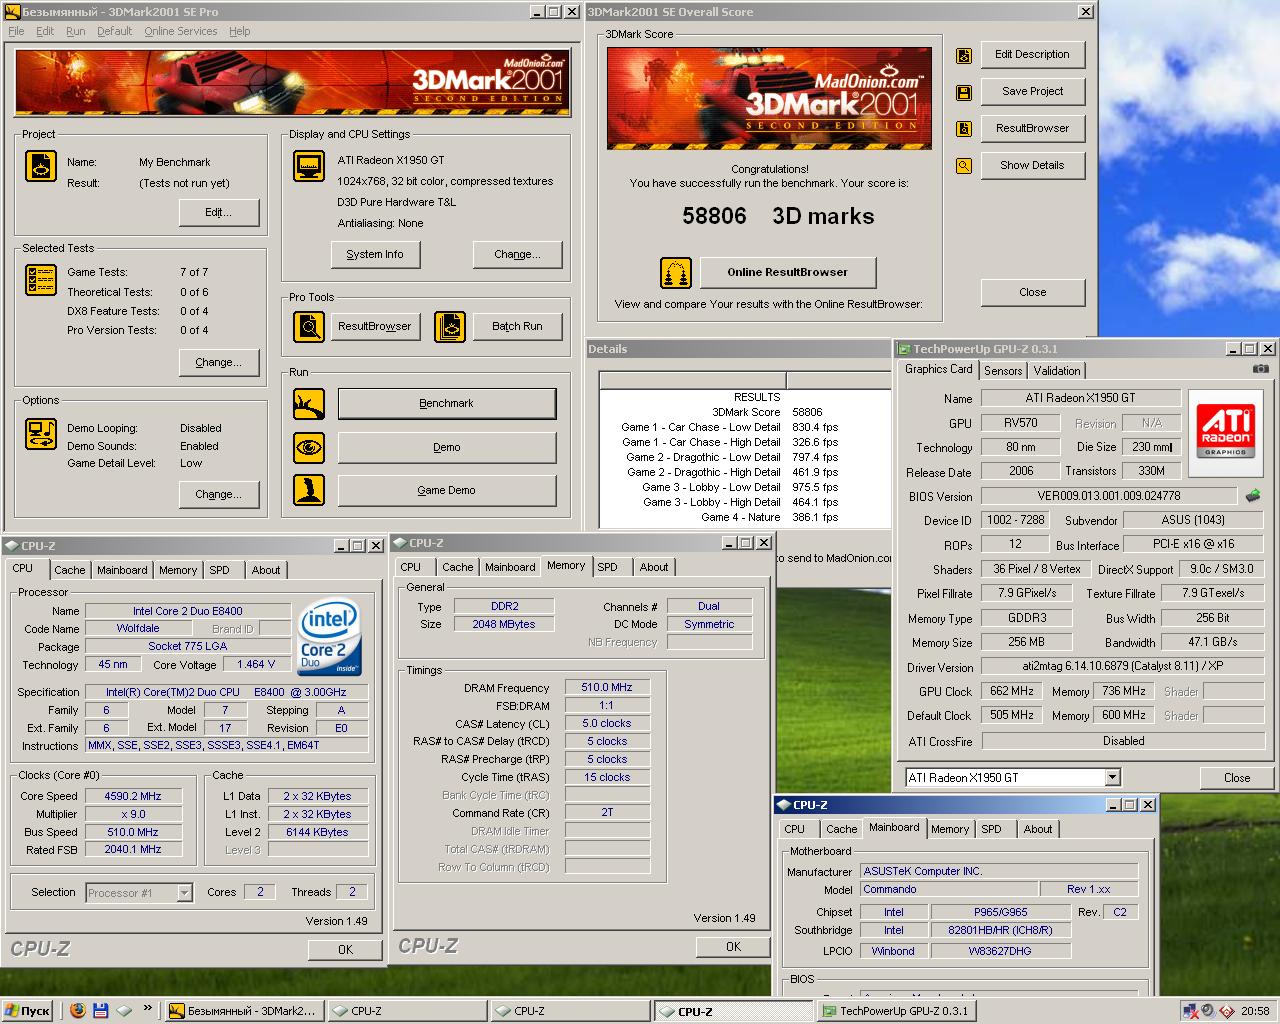The height and width of the screenshot is (1024, 1280).
Task: Open the File menu in 3DMark
Action: tap(16, 31)
